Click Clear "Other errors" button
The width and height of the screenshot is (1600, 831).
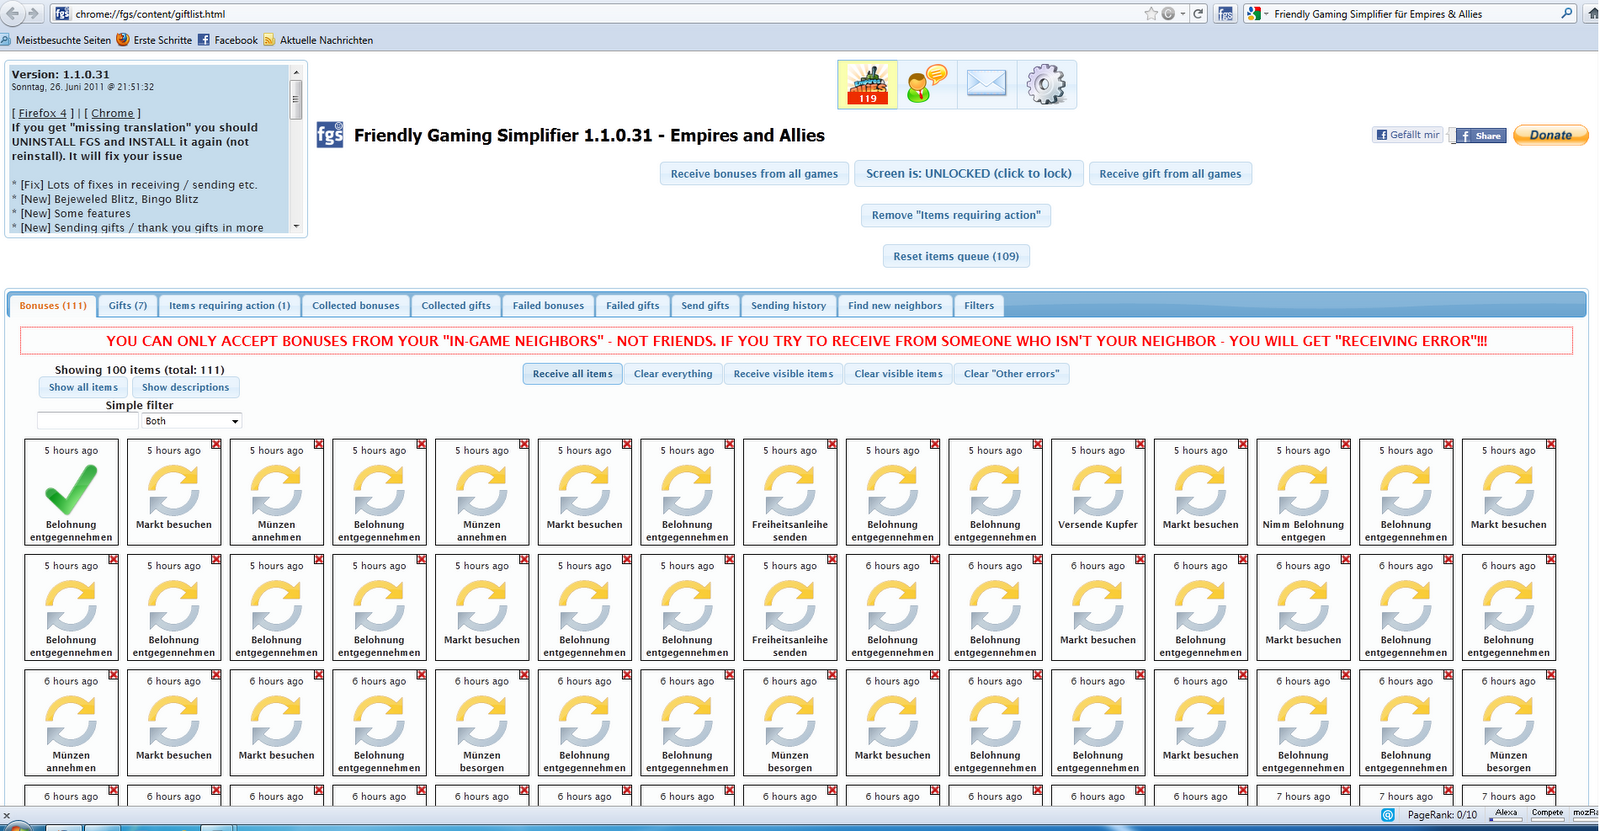(1011, 374)
